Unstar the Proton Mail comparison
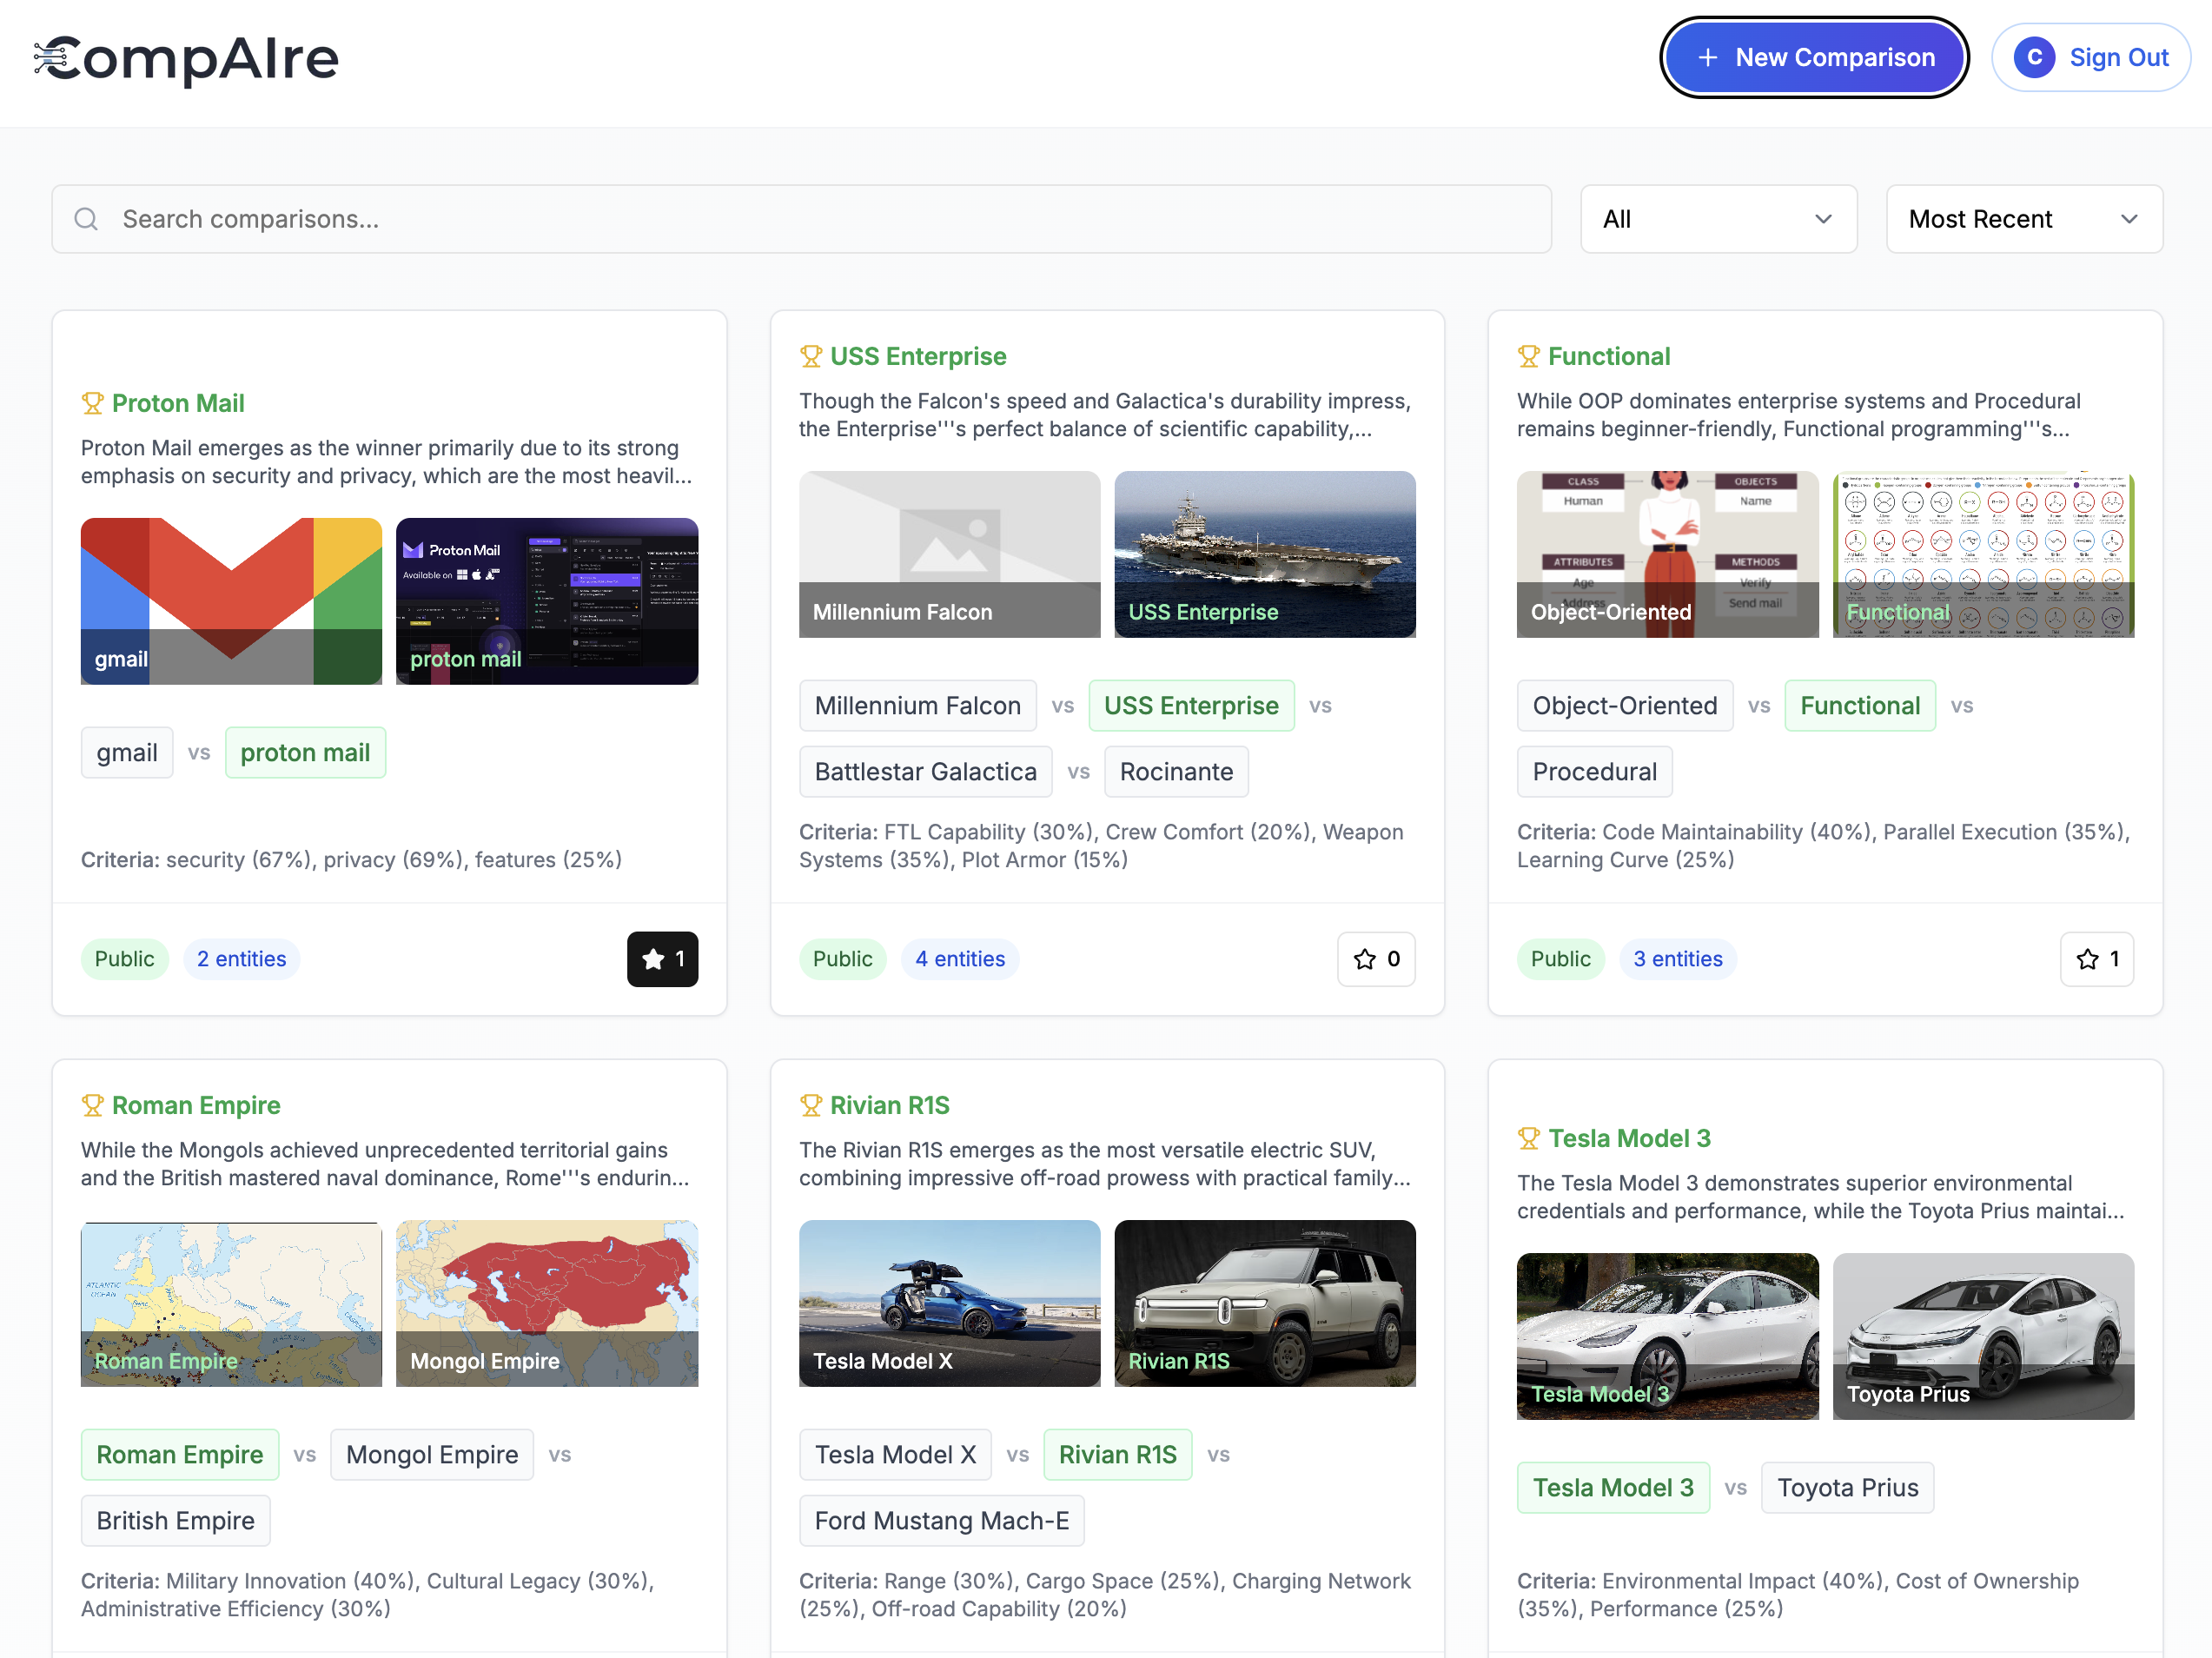The height and width of the screenshot is (1658, 2212). (662, 959)
